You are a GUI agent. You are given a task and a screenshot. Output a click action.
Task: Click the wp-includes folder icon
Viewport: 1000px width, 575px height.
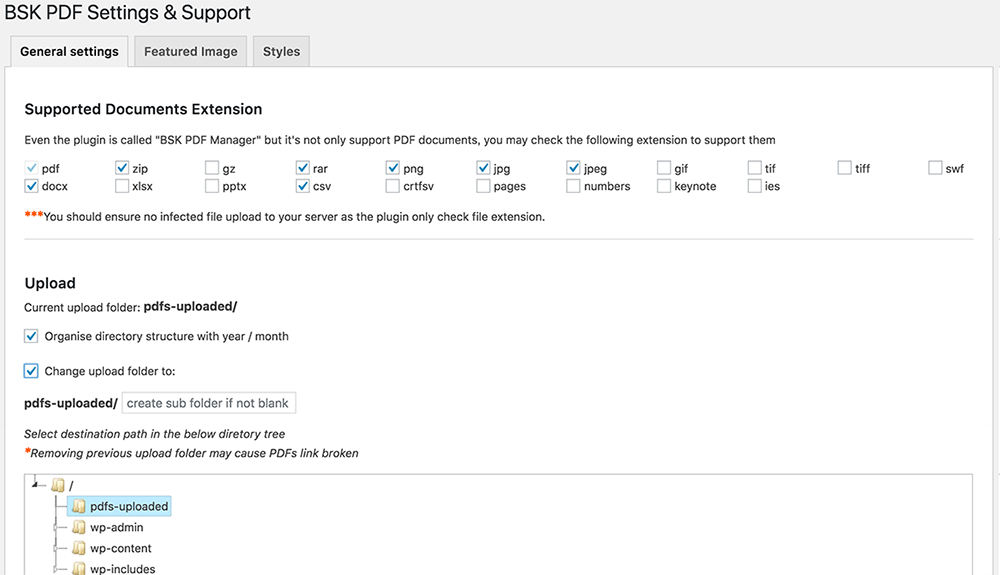(x=78, y=569)
